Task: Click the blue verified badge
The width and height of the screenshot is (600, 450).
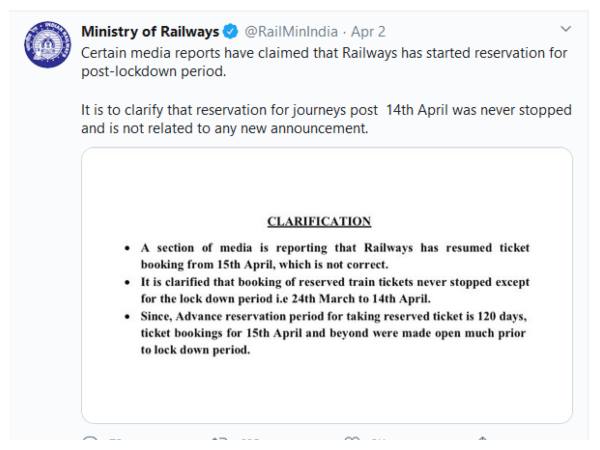Action: [x=230, y=31]
